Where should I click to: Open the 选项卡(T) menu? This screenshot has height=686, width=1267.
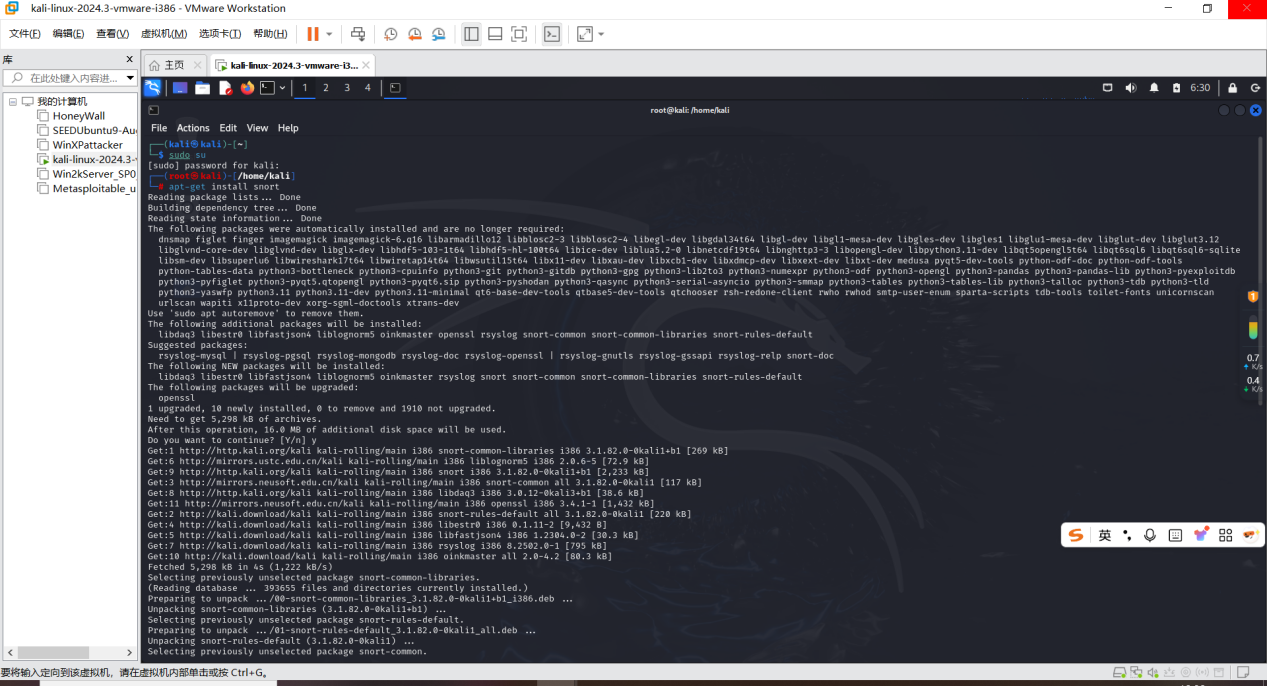pyautogui.click(x=220, y=34)
